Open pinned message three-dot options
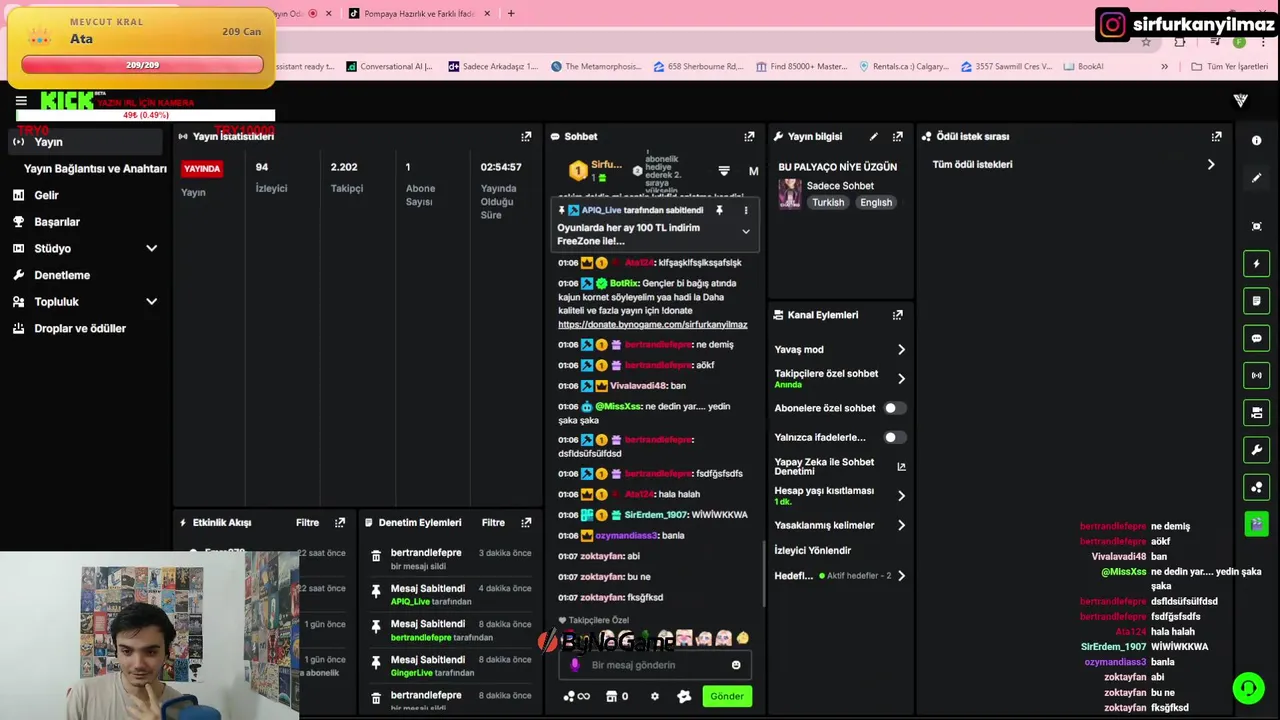The image size is (1280, 720). pyautogui.click(x=745, y=210)
